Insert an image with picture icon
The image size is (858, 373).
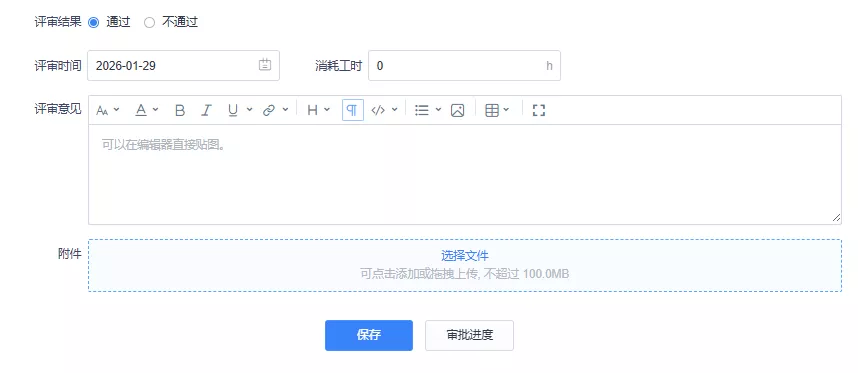click(x=457, y=110)
